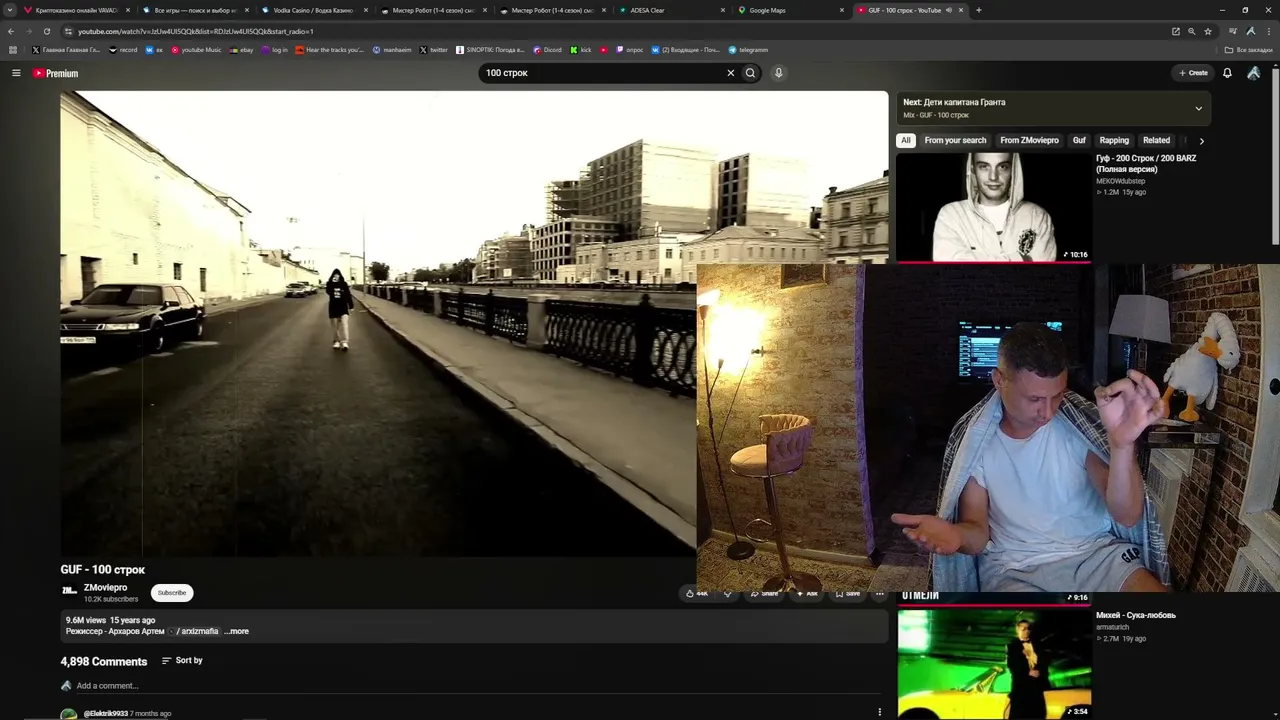Switch to the ADESA Clear tab
This screenshot has height=720, width=1280.
(672, 10)
